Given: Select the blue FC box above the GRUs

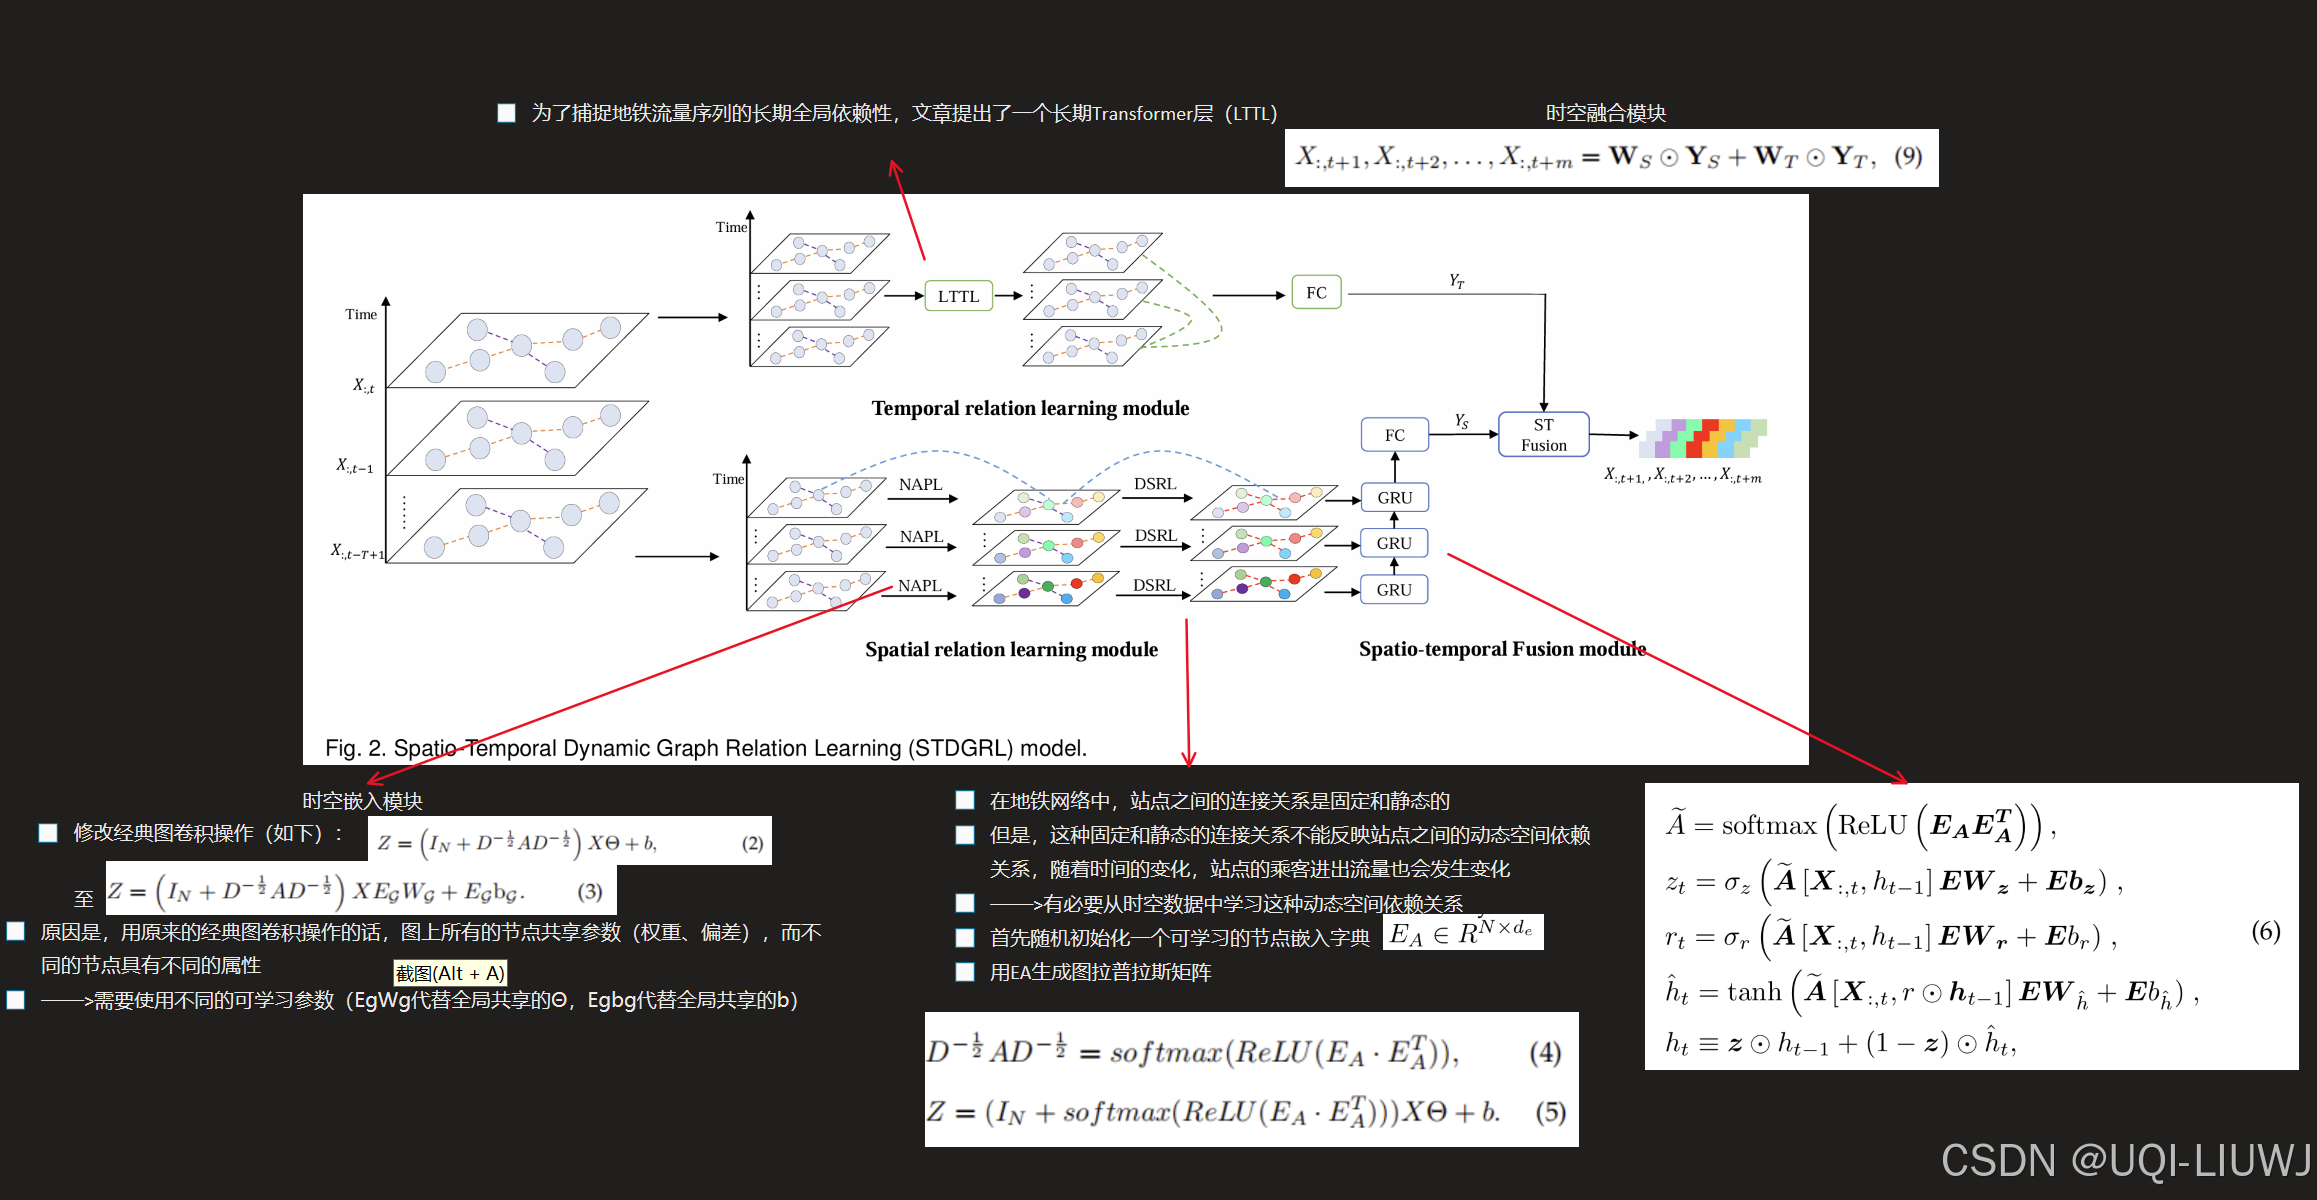Looking at the screenshot, I should 1394,435.
